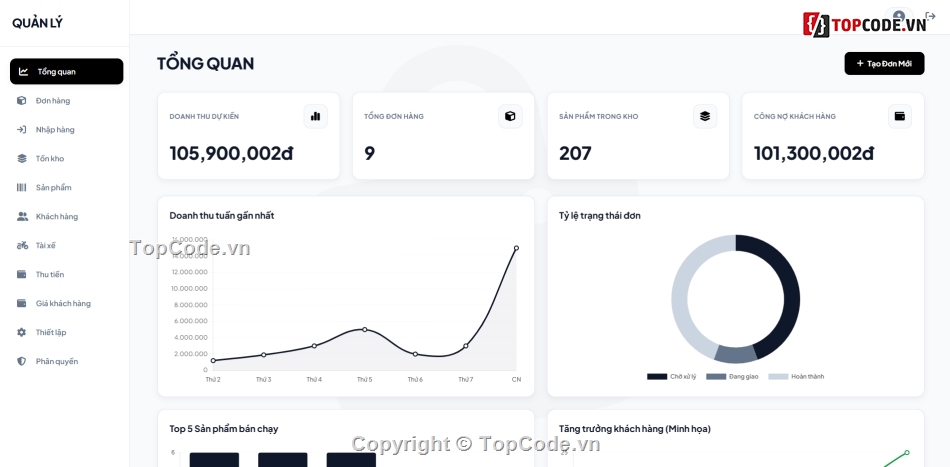Open Thiết lập settings page
The width and height of the screenshot is (950, 467).
coord(67,333)
